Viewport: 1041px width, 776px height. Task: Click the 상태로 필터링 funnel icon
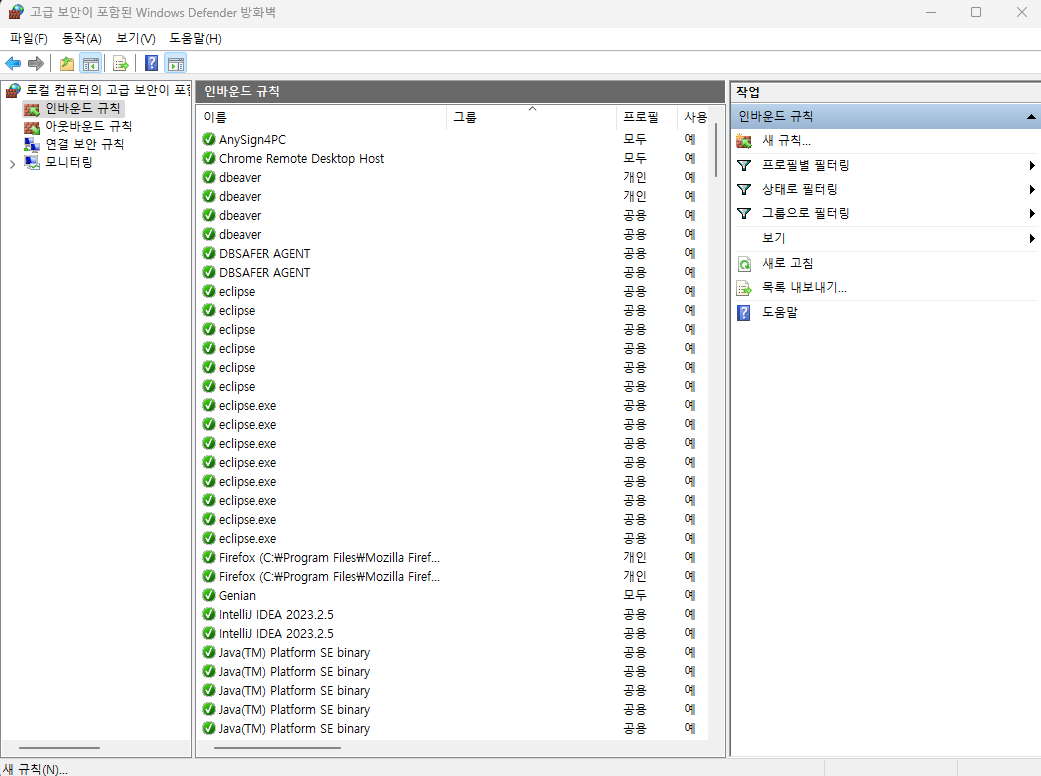pos(744,189)
